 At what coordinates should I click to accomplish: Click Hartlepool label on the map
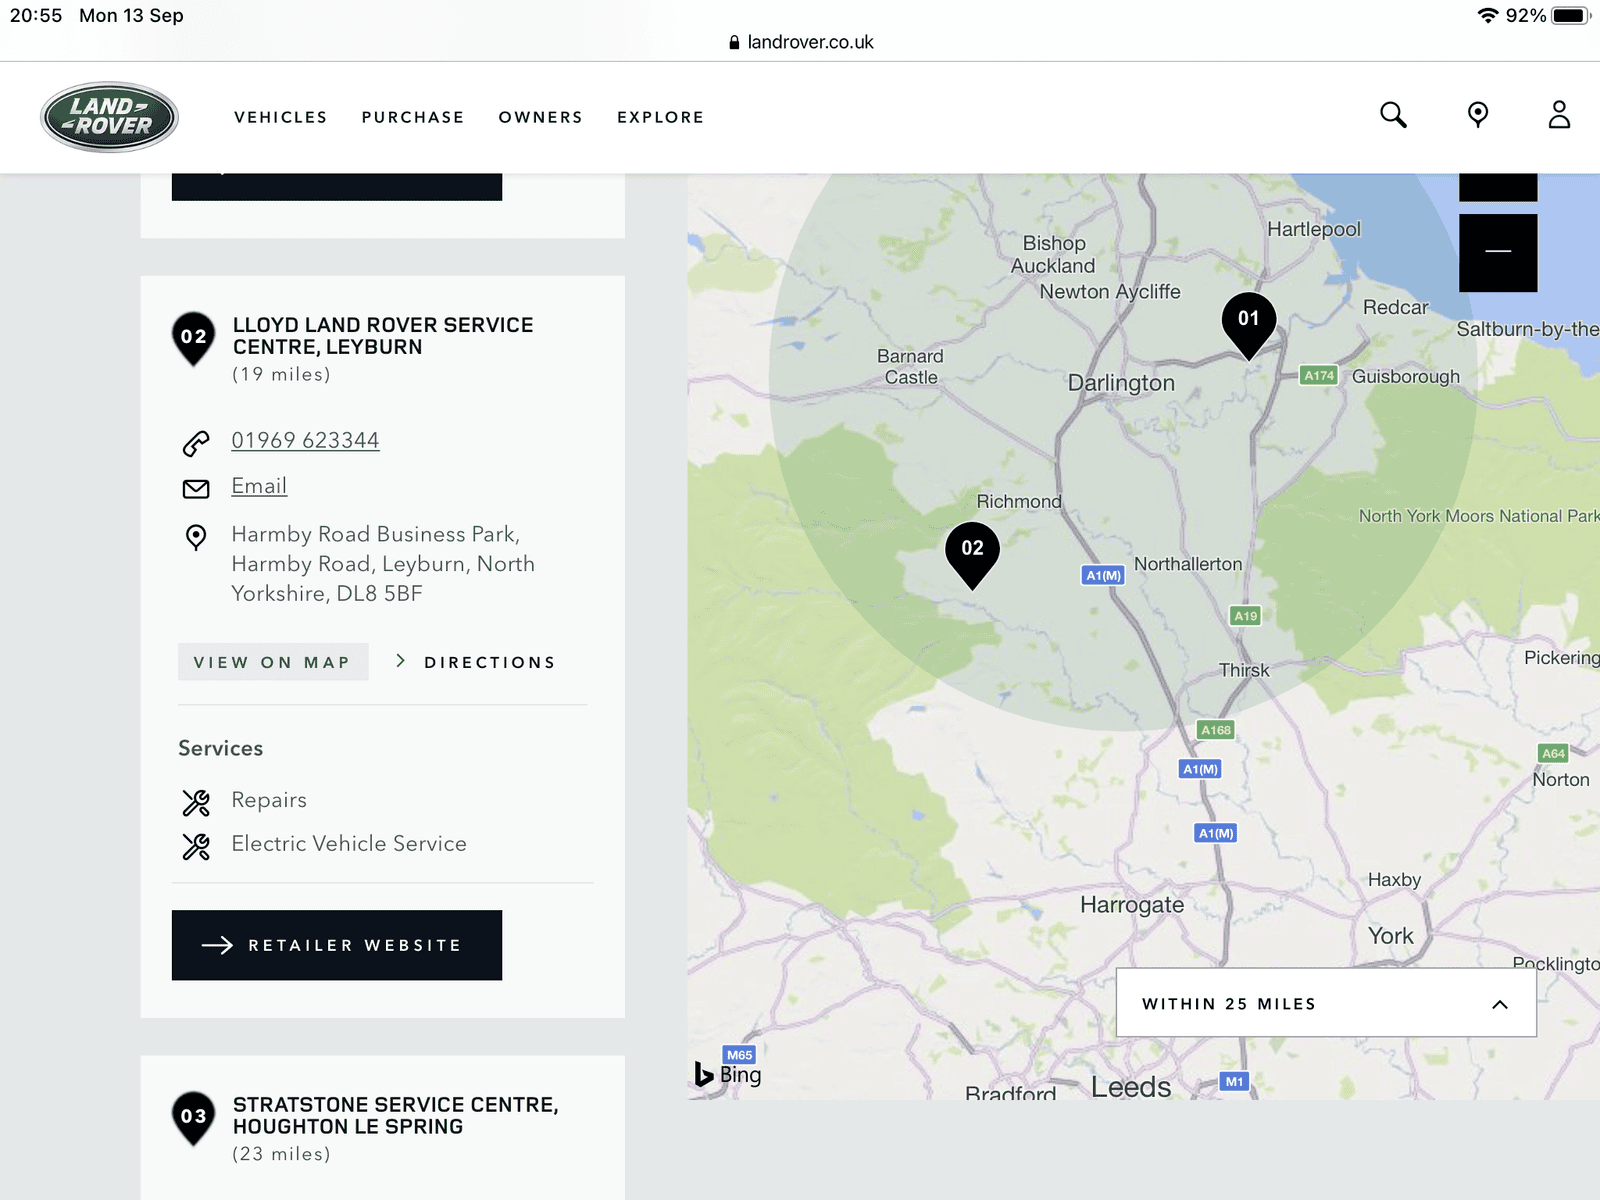pyautogui.click(x=1314, y=229)
